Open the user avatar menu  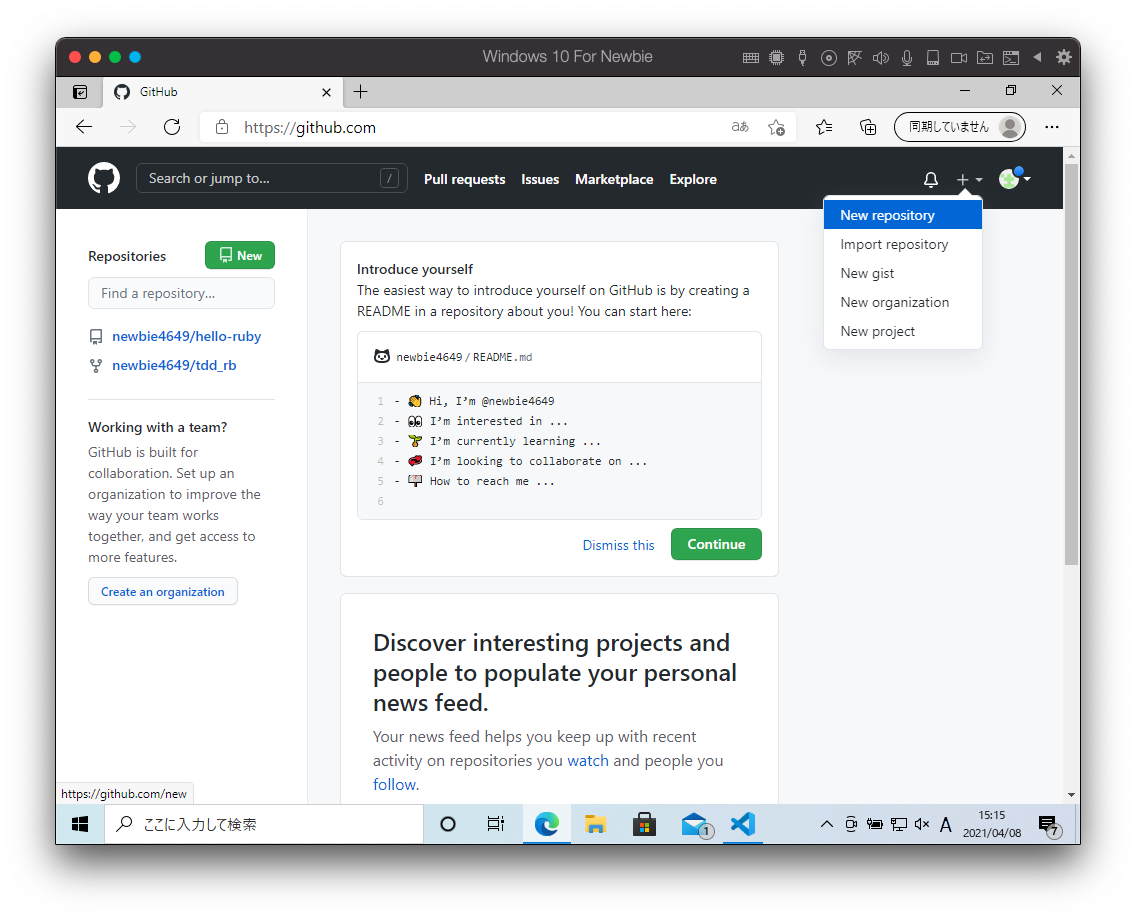coord(1014,178)
